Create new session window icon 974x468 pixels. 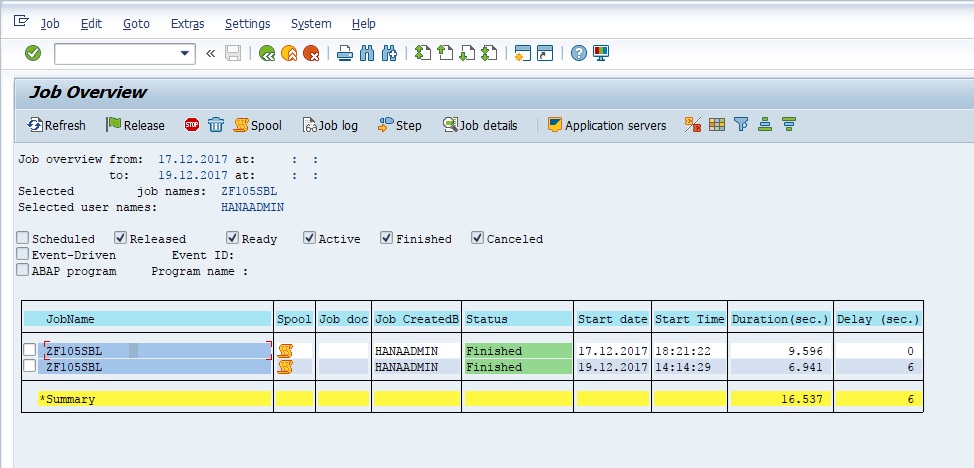tap(523, 53)
